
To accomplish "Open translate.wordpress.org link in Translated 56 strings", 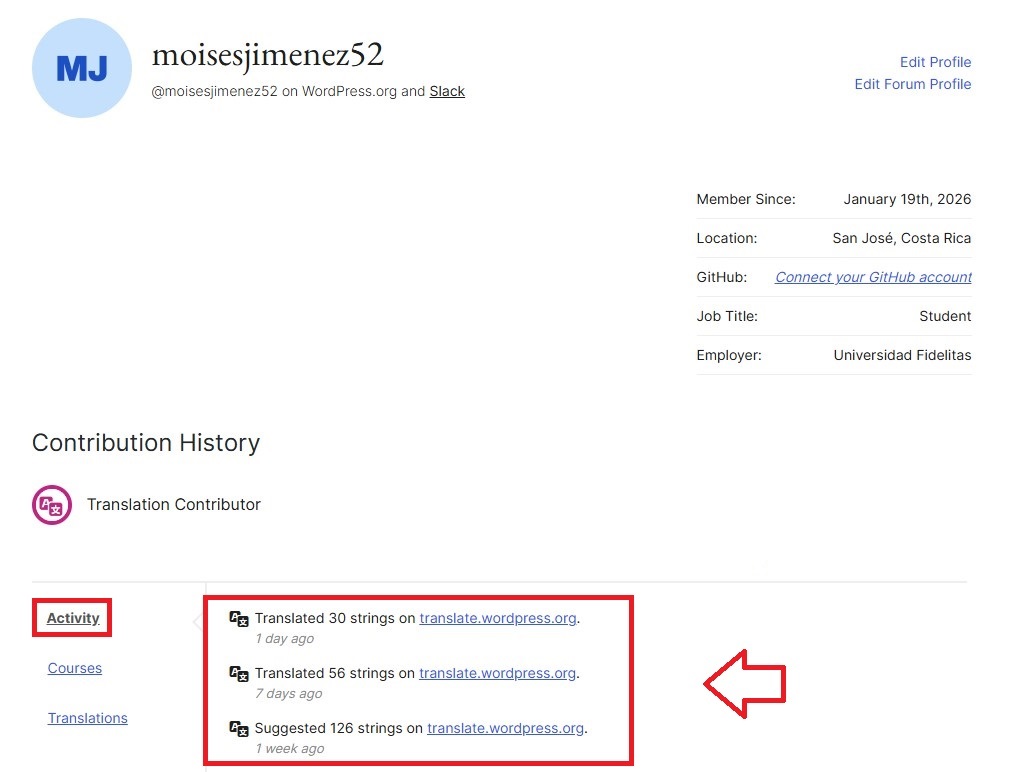I will (497, 673).
